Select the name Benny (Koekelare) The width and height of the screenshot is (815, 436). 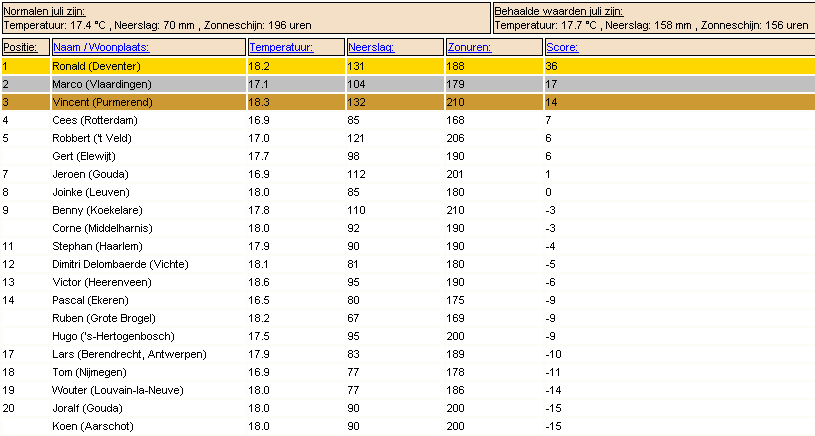pyautogui.click(x=97, y=210)
